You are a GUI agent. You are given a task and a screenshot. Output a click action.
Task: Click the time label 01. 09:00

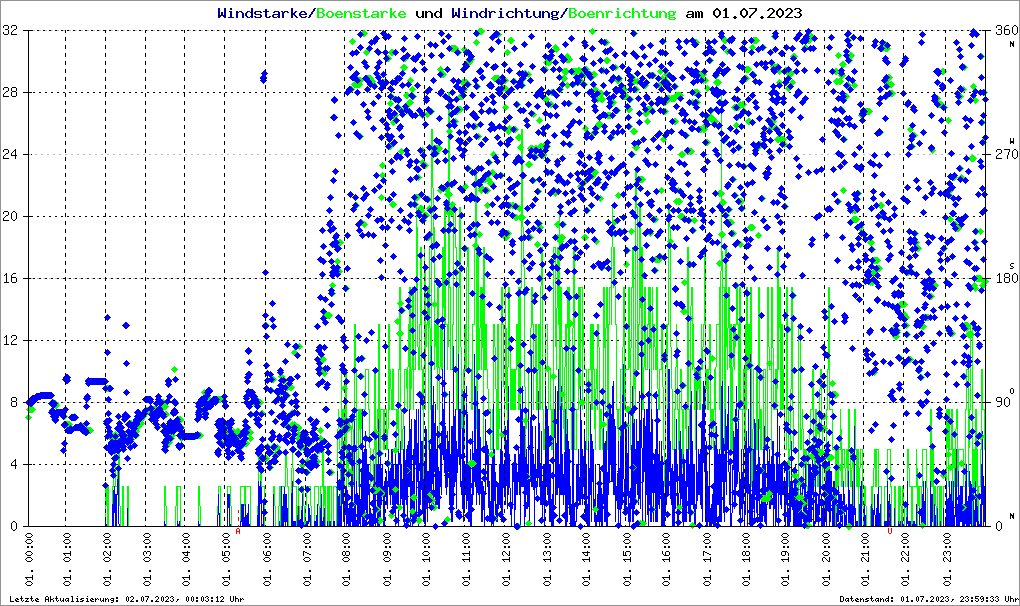pos(387,559)
